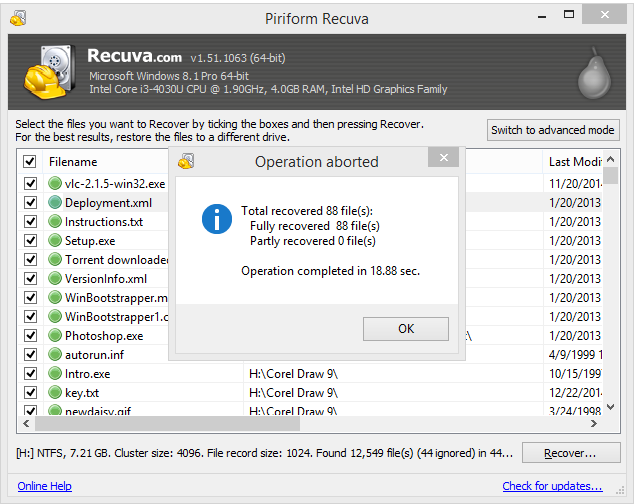Close the Operation aborted dialog
This screenshot has height=504, width=635.
[x=443, y=161]
